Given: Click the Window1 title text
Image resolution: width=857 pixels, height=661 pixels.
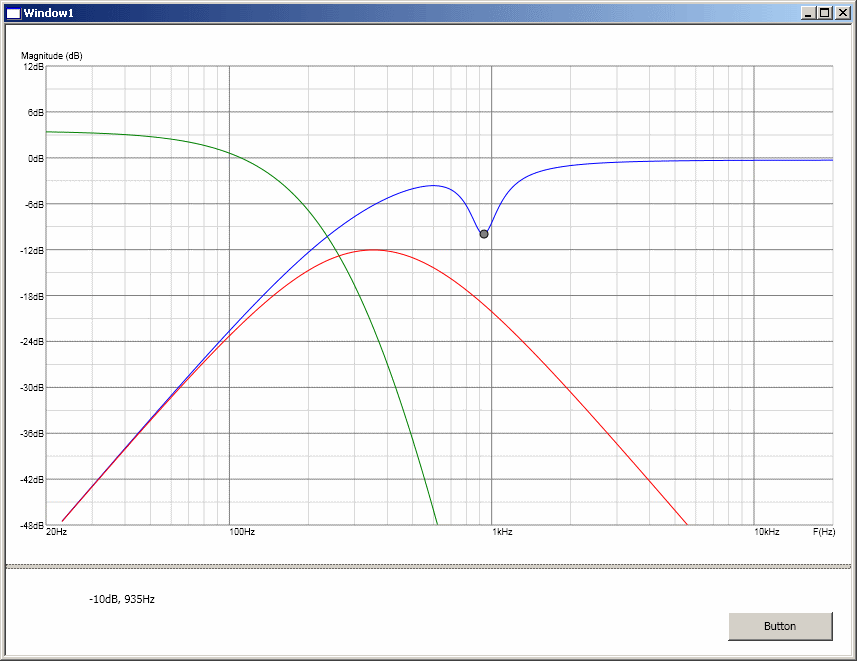Looking at the screenshot, I should (49, 13).
